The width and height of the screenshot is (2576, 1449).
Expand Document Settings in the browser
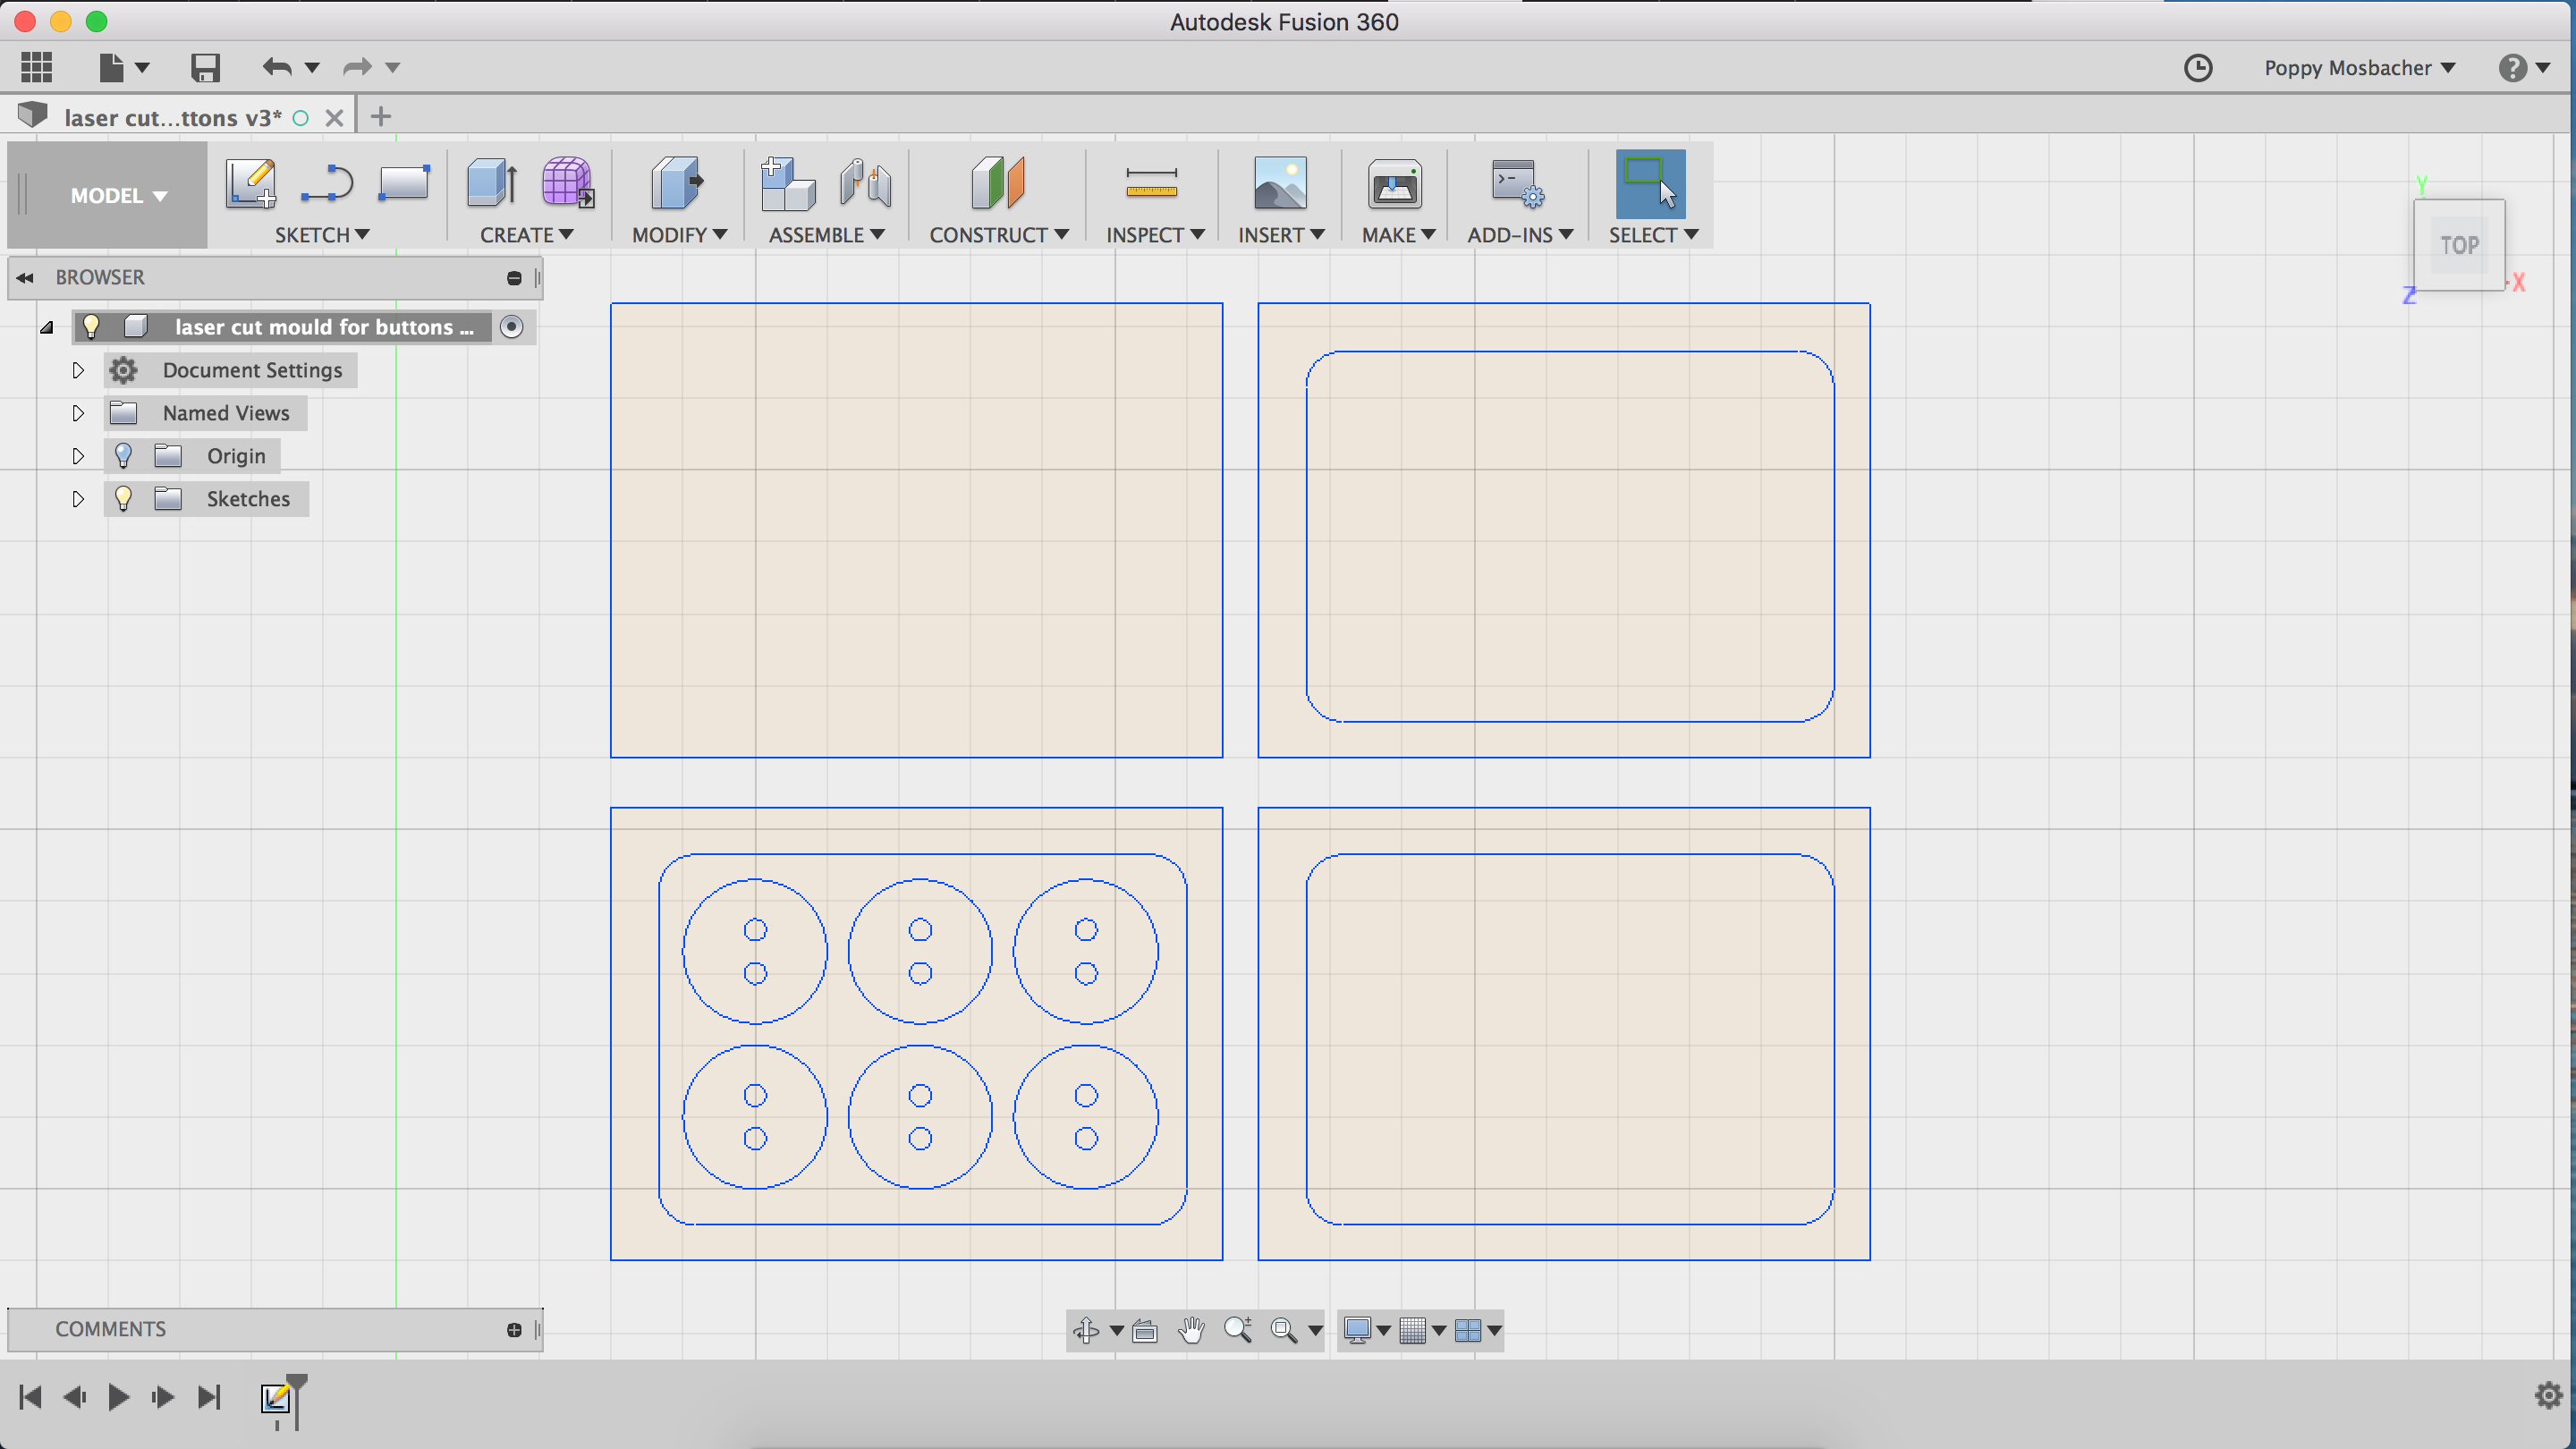coord(78,370)
